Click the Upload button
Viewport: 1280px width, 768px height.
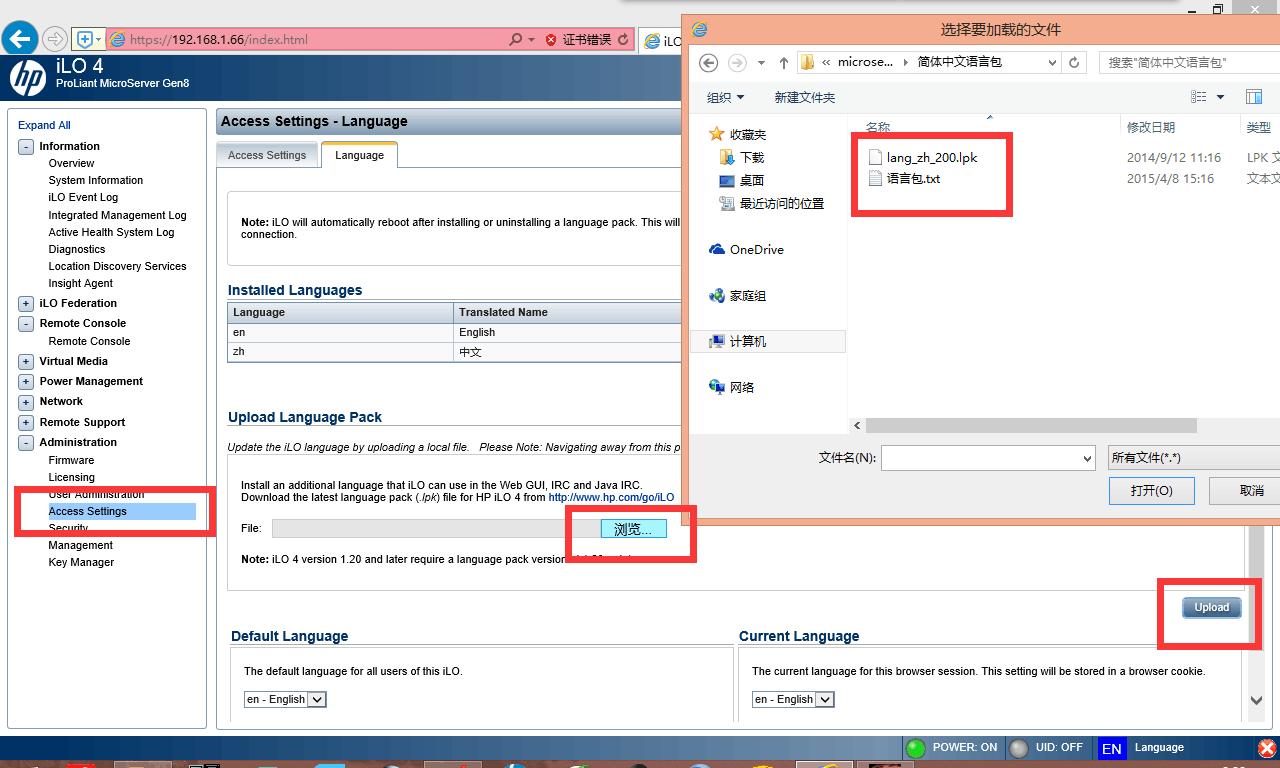tap(1212, 607)
